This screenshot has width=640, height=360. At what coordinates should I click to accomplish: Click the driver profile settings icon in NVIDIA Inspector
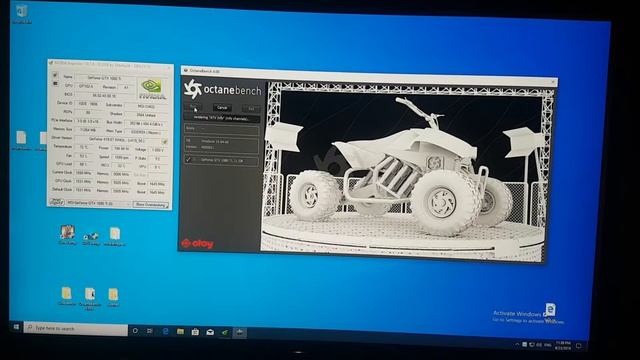[164, 141]
